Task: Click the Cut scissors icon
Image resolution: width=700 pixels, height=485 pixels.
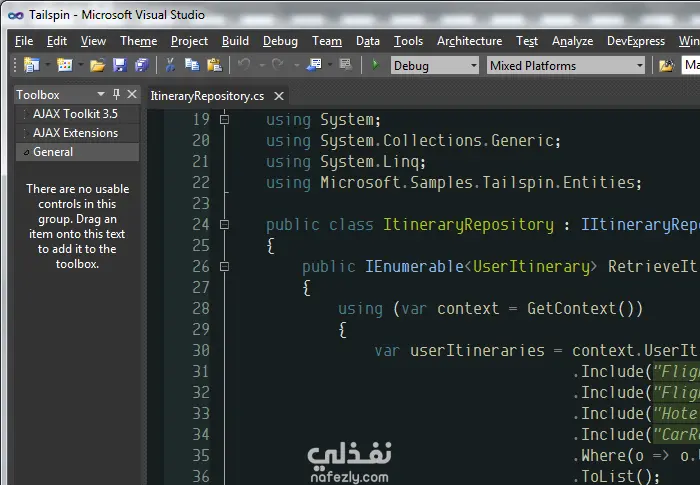Action: (x=170, y=65)
